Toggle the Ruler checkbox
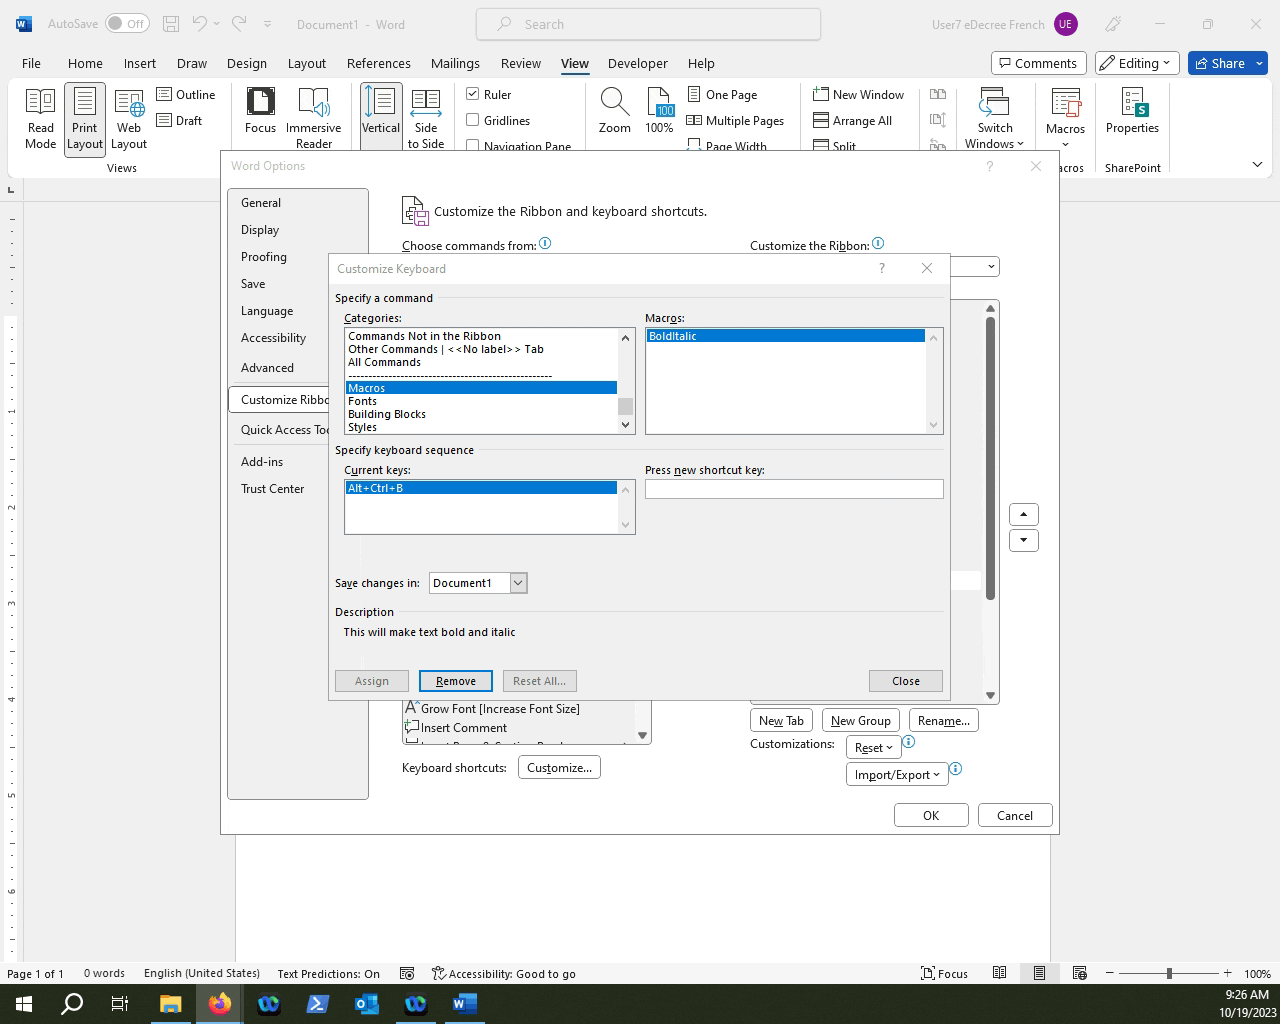 [473, 94]
